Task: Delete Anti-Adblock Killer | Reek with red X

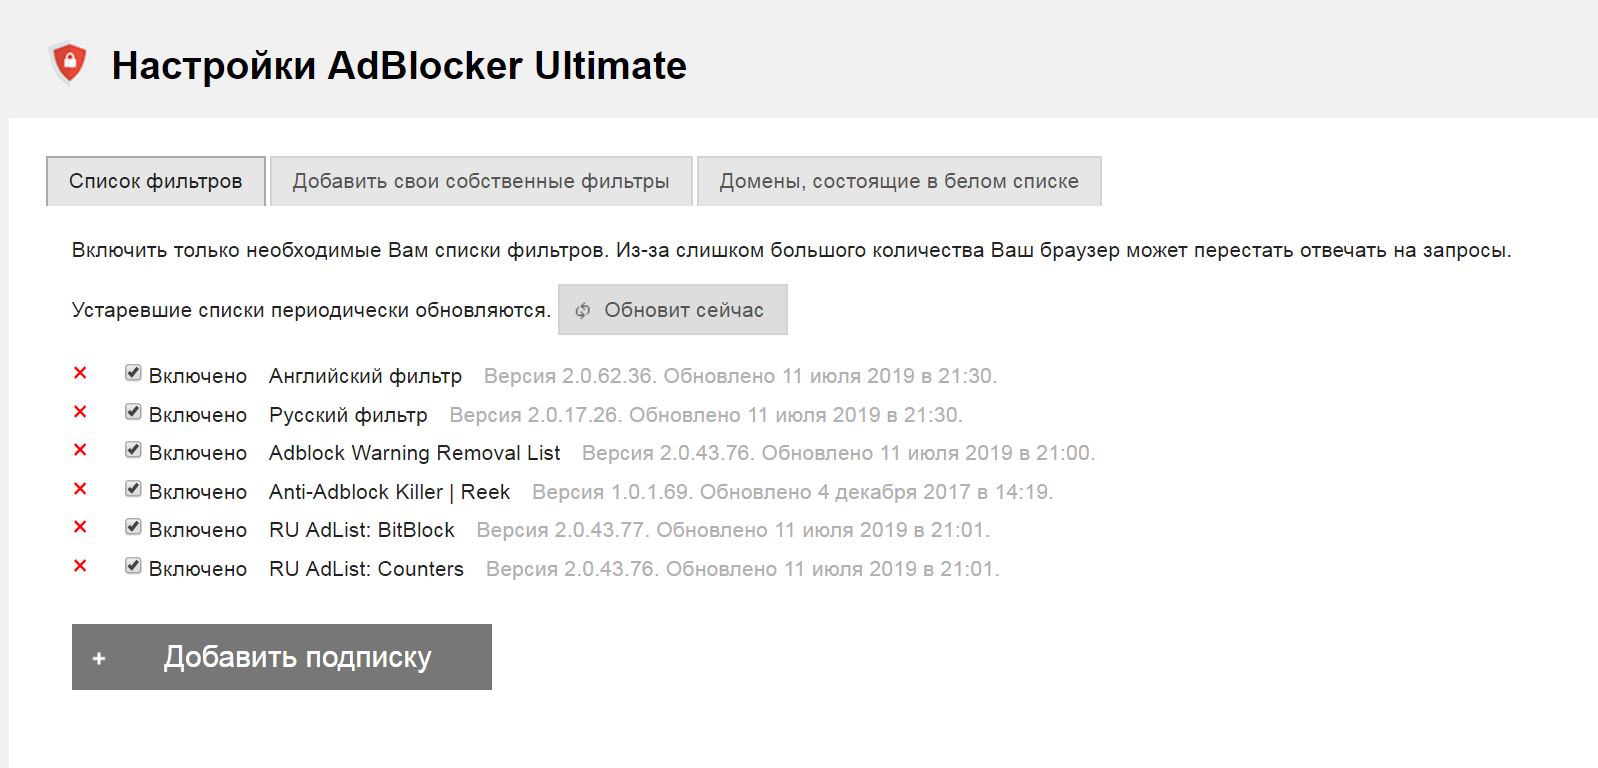Action: pyautogui.click(x=80, y=489)
